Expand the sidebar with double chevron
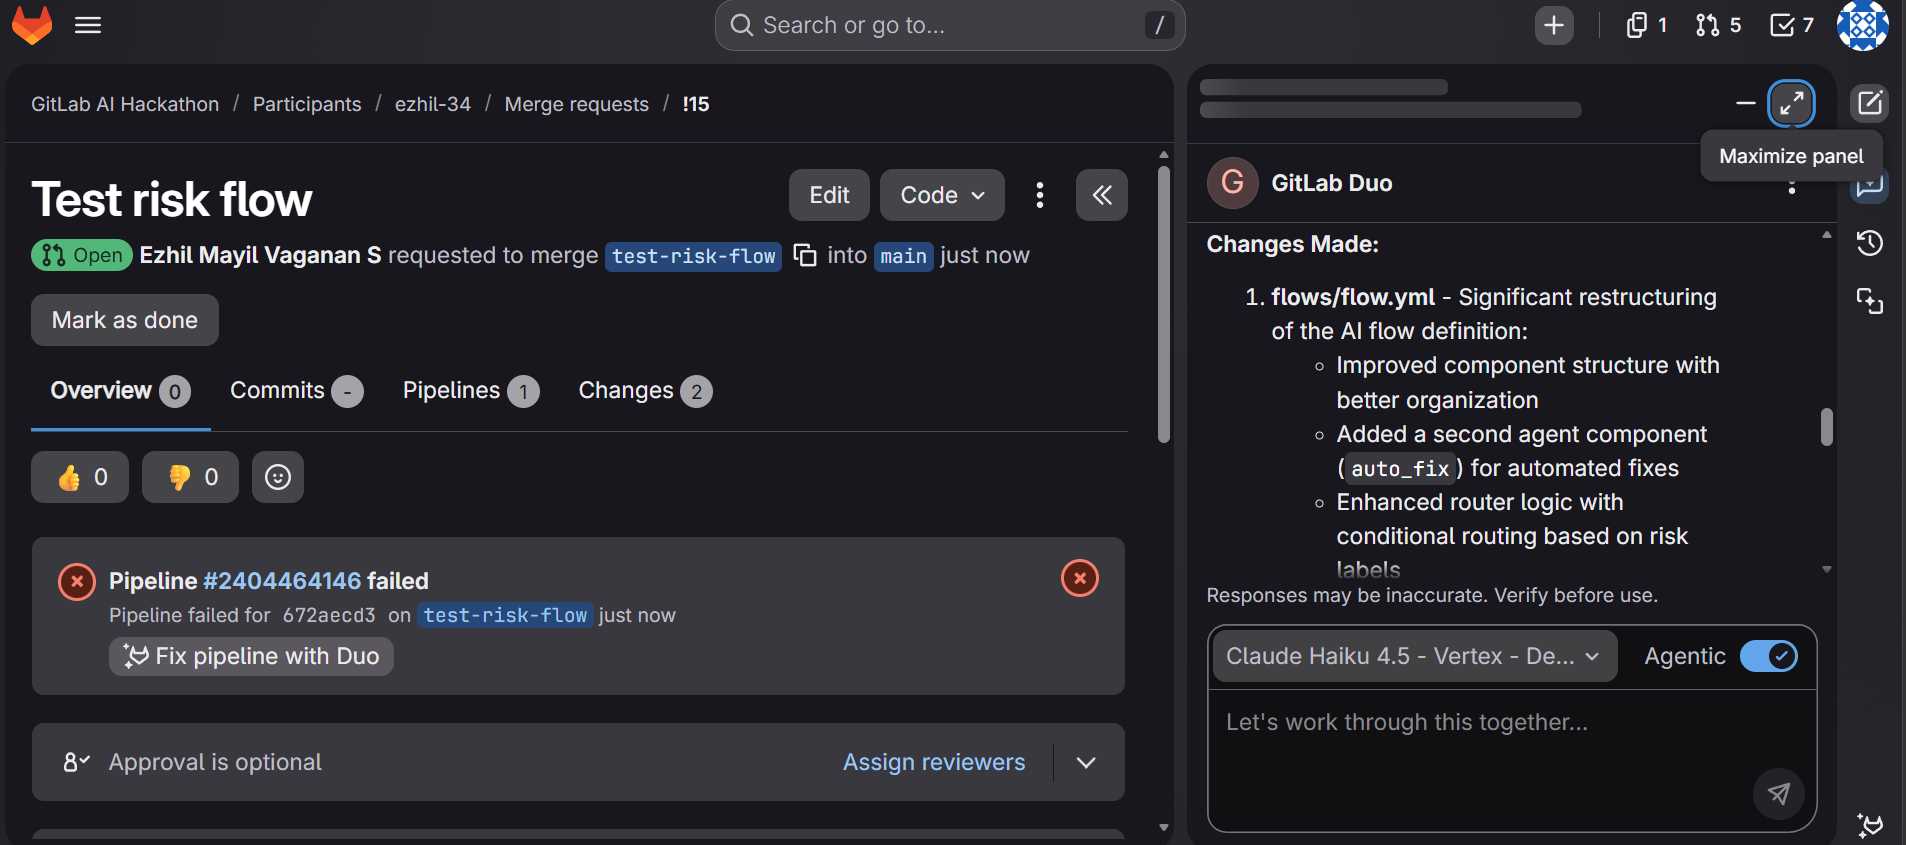This screenshot has height=845, width=1906. coord(1102,195)
